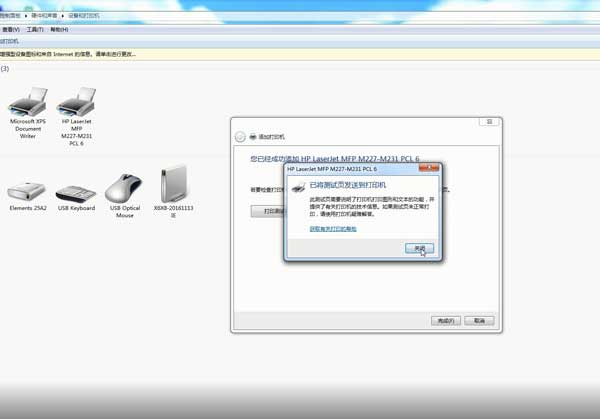Click the 'USB Keyboard' label text
Image resolution: width=600 pixels, height=419 pixels.
click(77, 208)
